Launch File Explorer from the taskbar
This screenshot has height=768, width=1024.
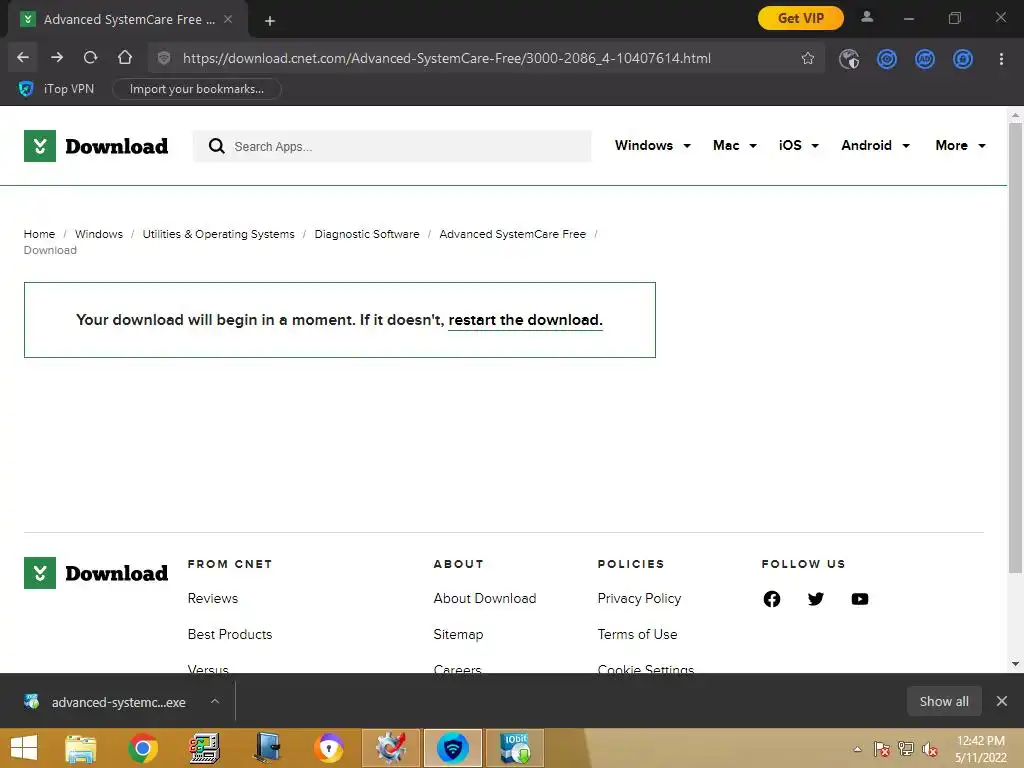[81, 748]
